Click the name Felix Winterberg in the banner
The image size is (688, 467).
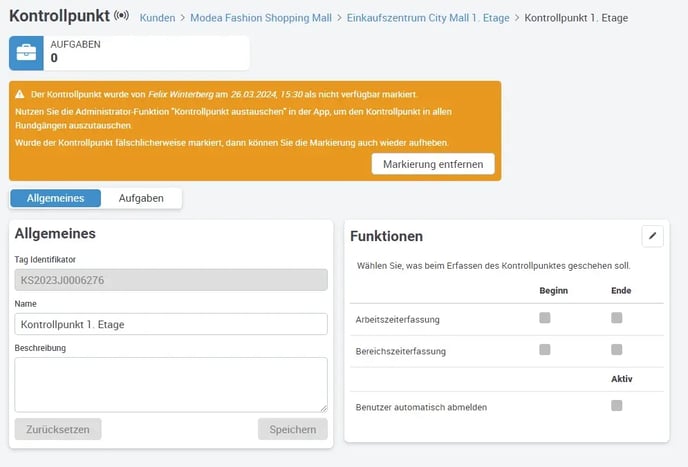(181, 94)
